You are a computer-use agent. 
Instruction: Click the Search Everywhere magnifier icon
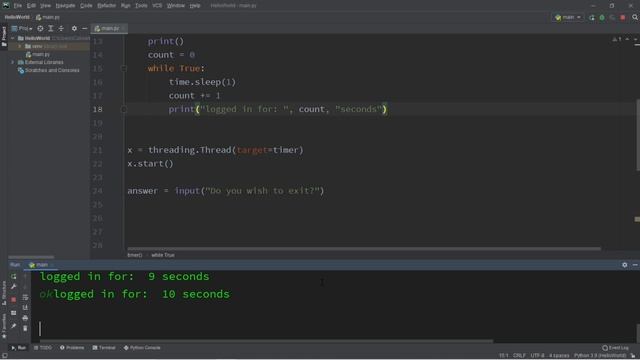pyautogui.click(x=635, y=18)
